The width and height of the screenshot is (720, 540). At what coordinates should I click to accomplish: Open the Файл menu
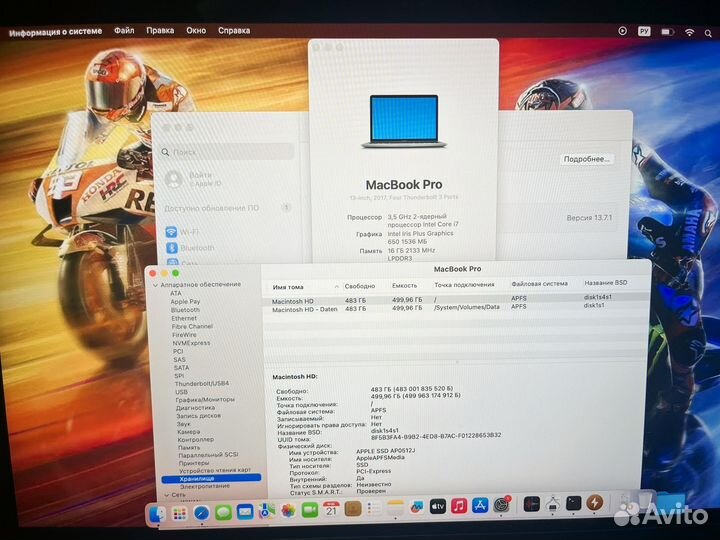[x=124, y=30]
